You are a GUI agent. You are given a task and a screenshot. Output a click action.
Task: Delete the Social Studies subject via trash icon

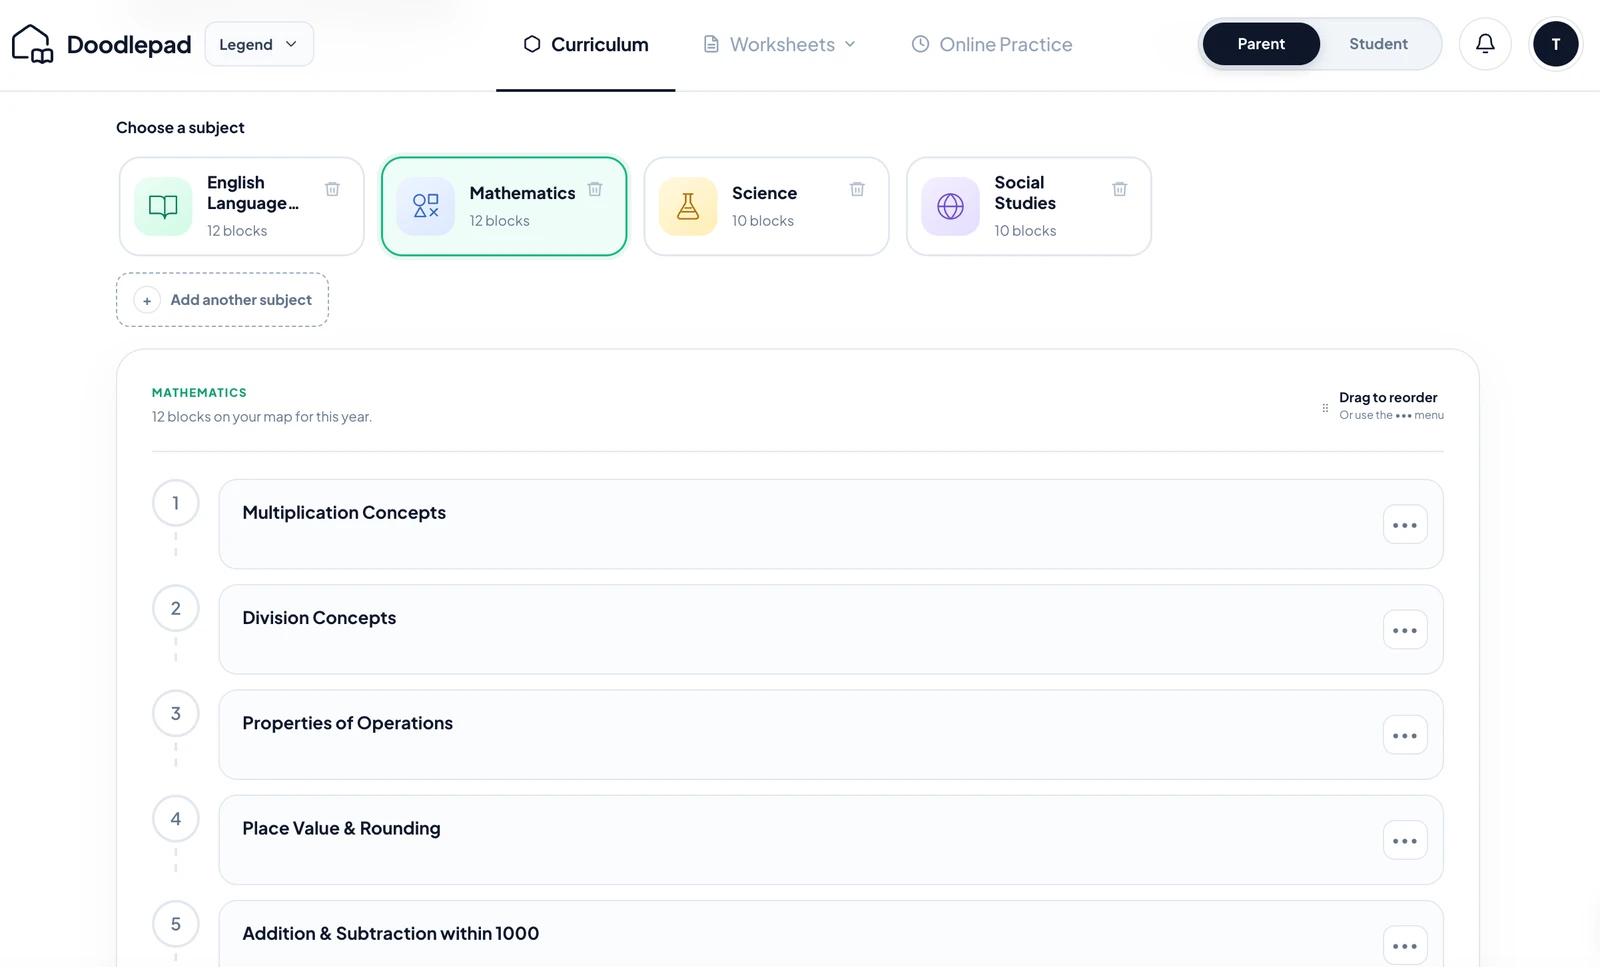(x=1120, y=189)
